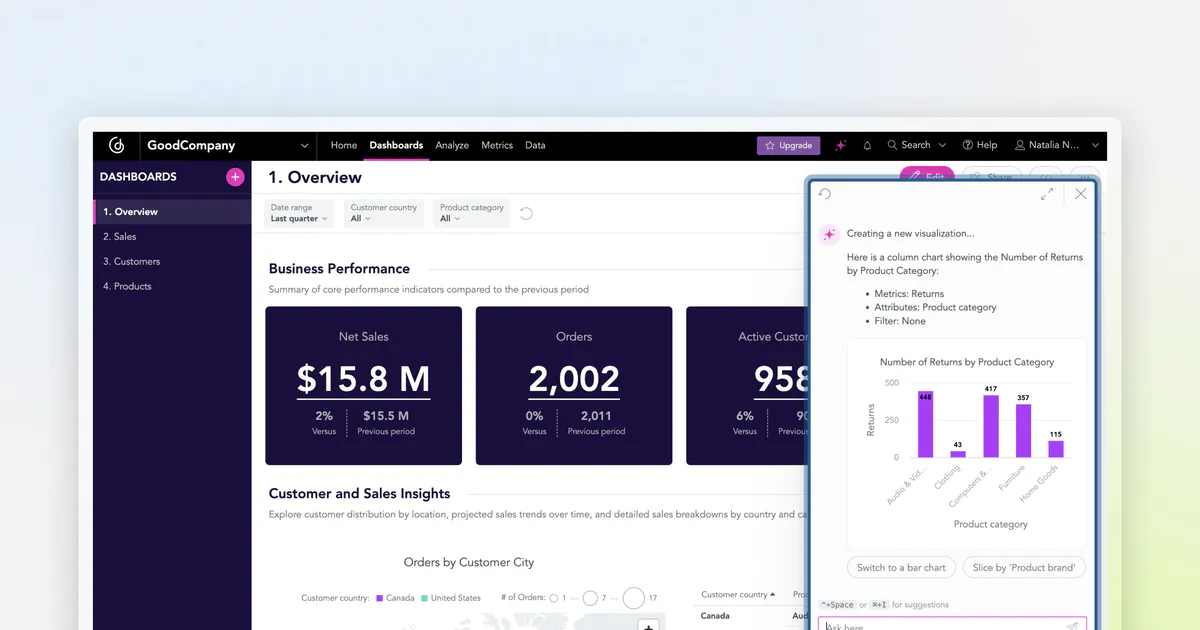The image size is (1200, 630).
Task: Open Customer country All filter dropdown
Action: click(x=383, y=213)
